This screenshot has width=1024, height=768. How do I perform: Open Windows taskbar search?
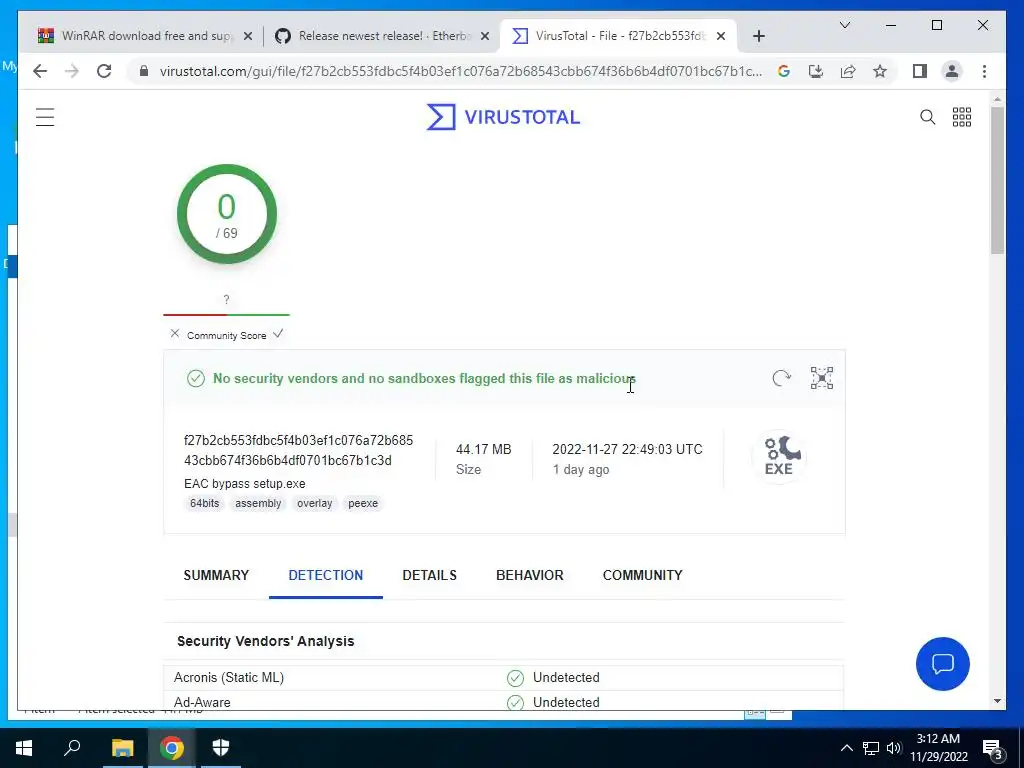pos(72,748)
